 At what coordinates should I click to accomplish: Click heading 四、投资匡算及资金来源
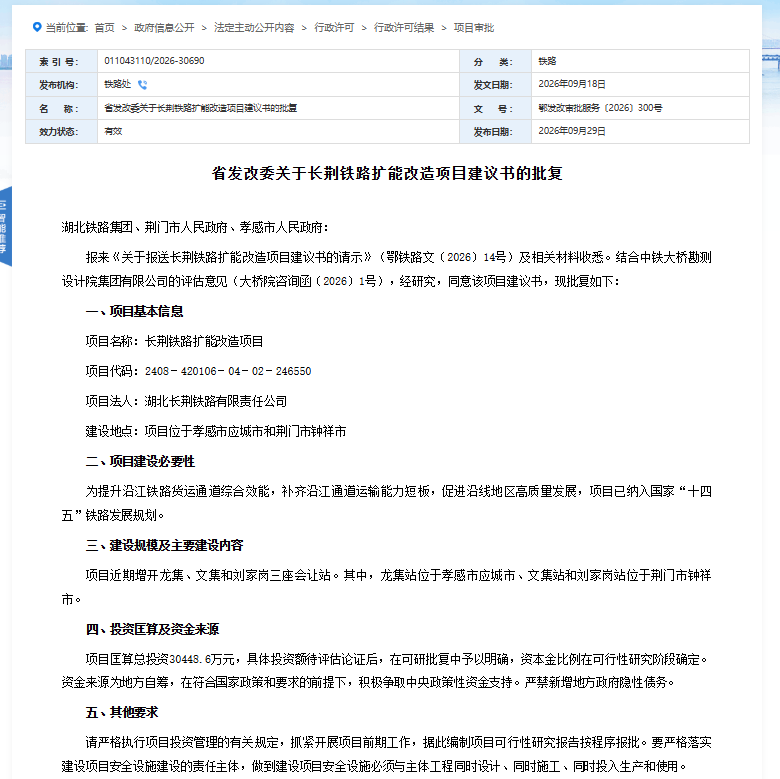coord(152,629)
